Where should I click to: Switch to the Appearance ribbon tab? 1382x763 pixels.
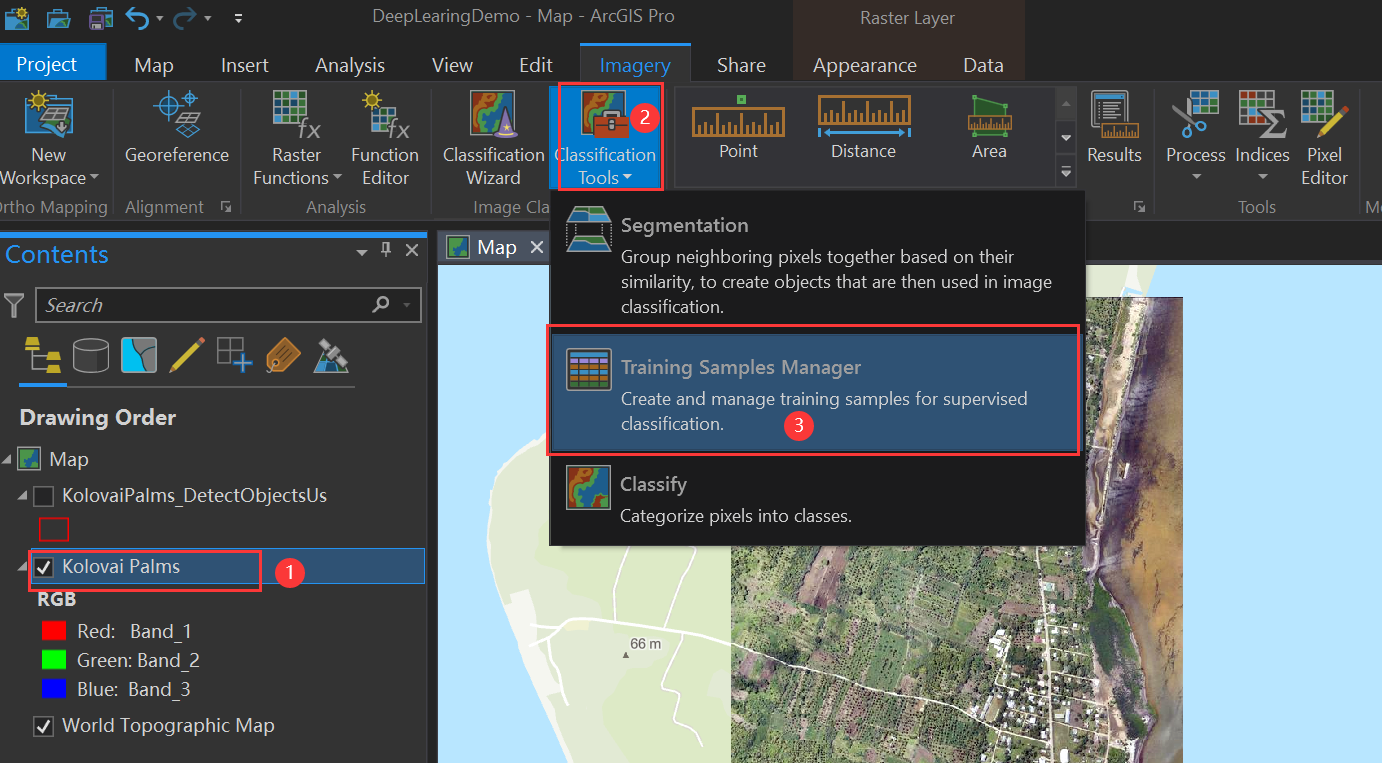click(x=865, y=65)
